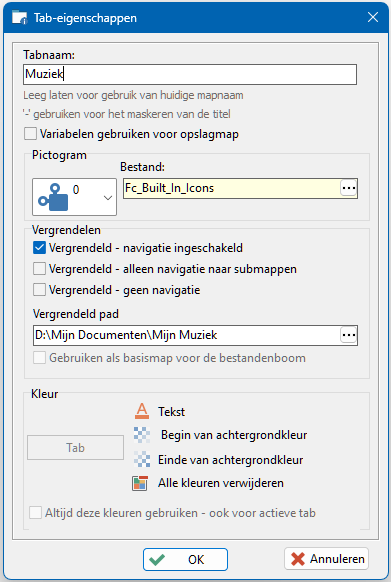Open the browse button beside 'Vergrendeld pad'
391x582 pixels.
pos(349,335)
